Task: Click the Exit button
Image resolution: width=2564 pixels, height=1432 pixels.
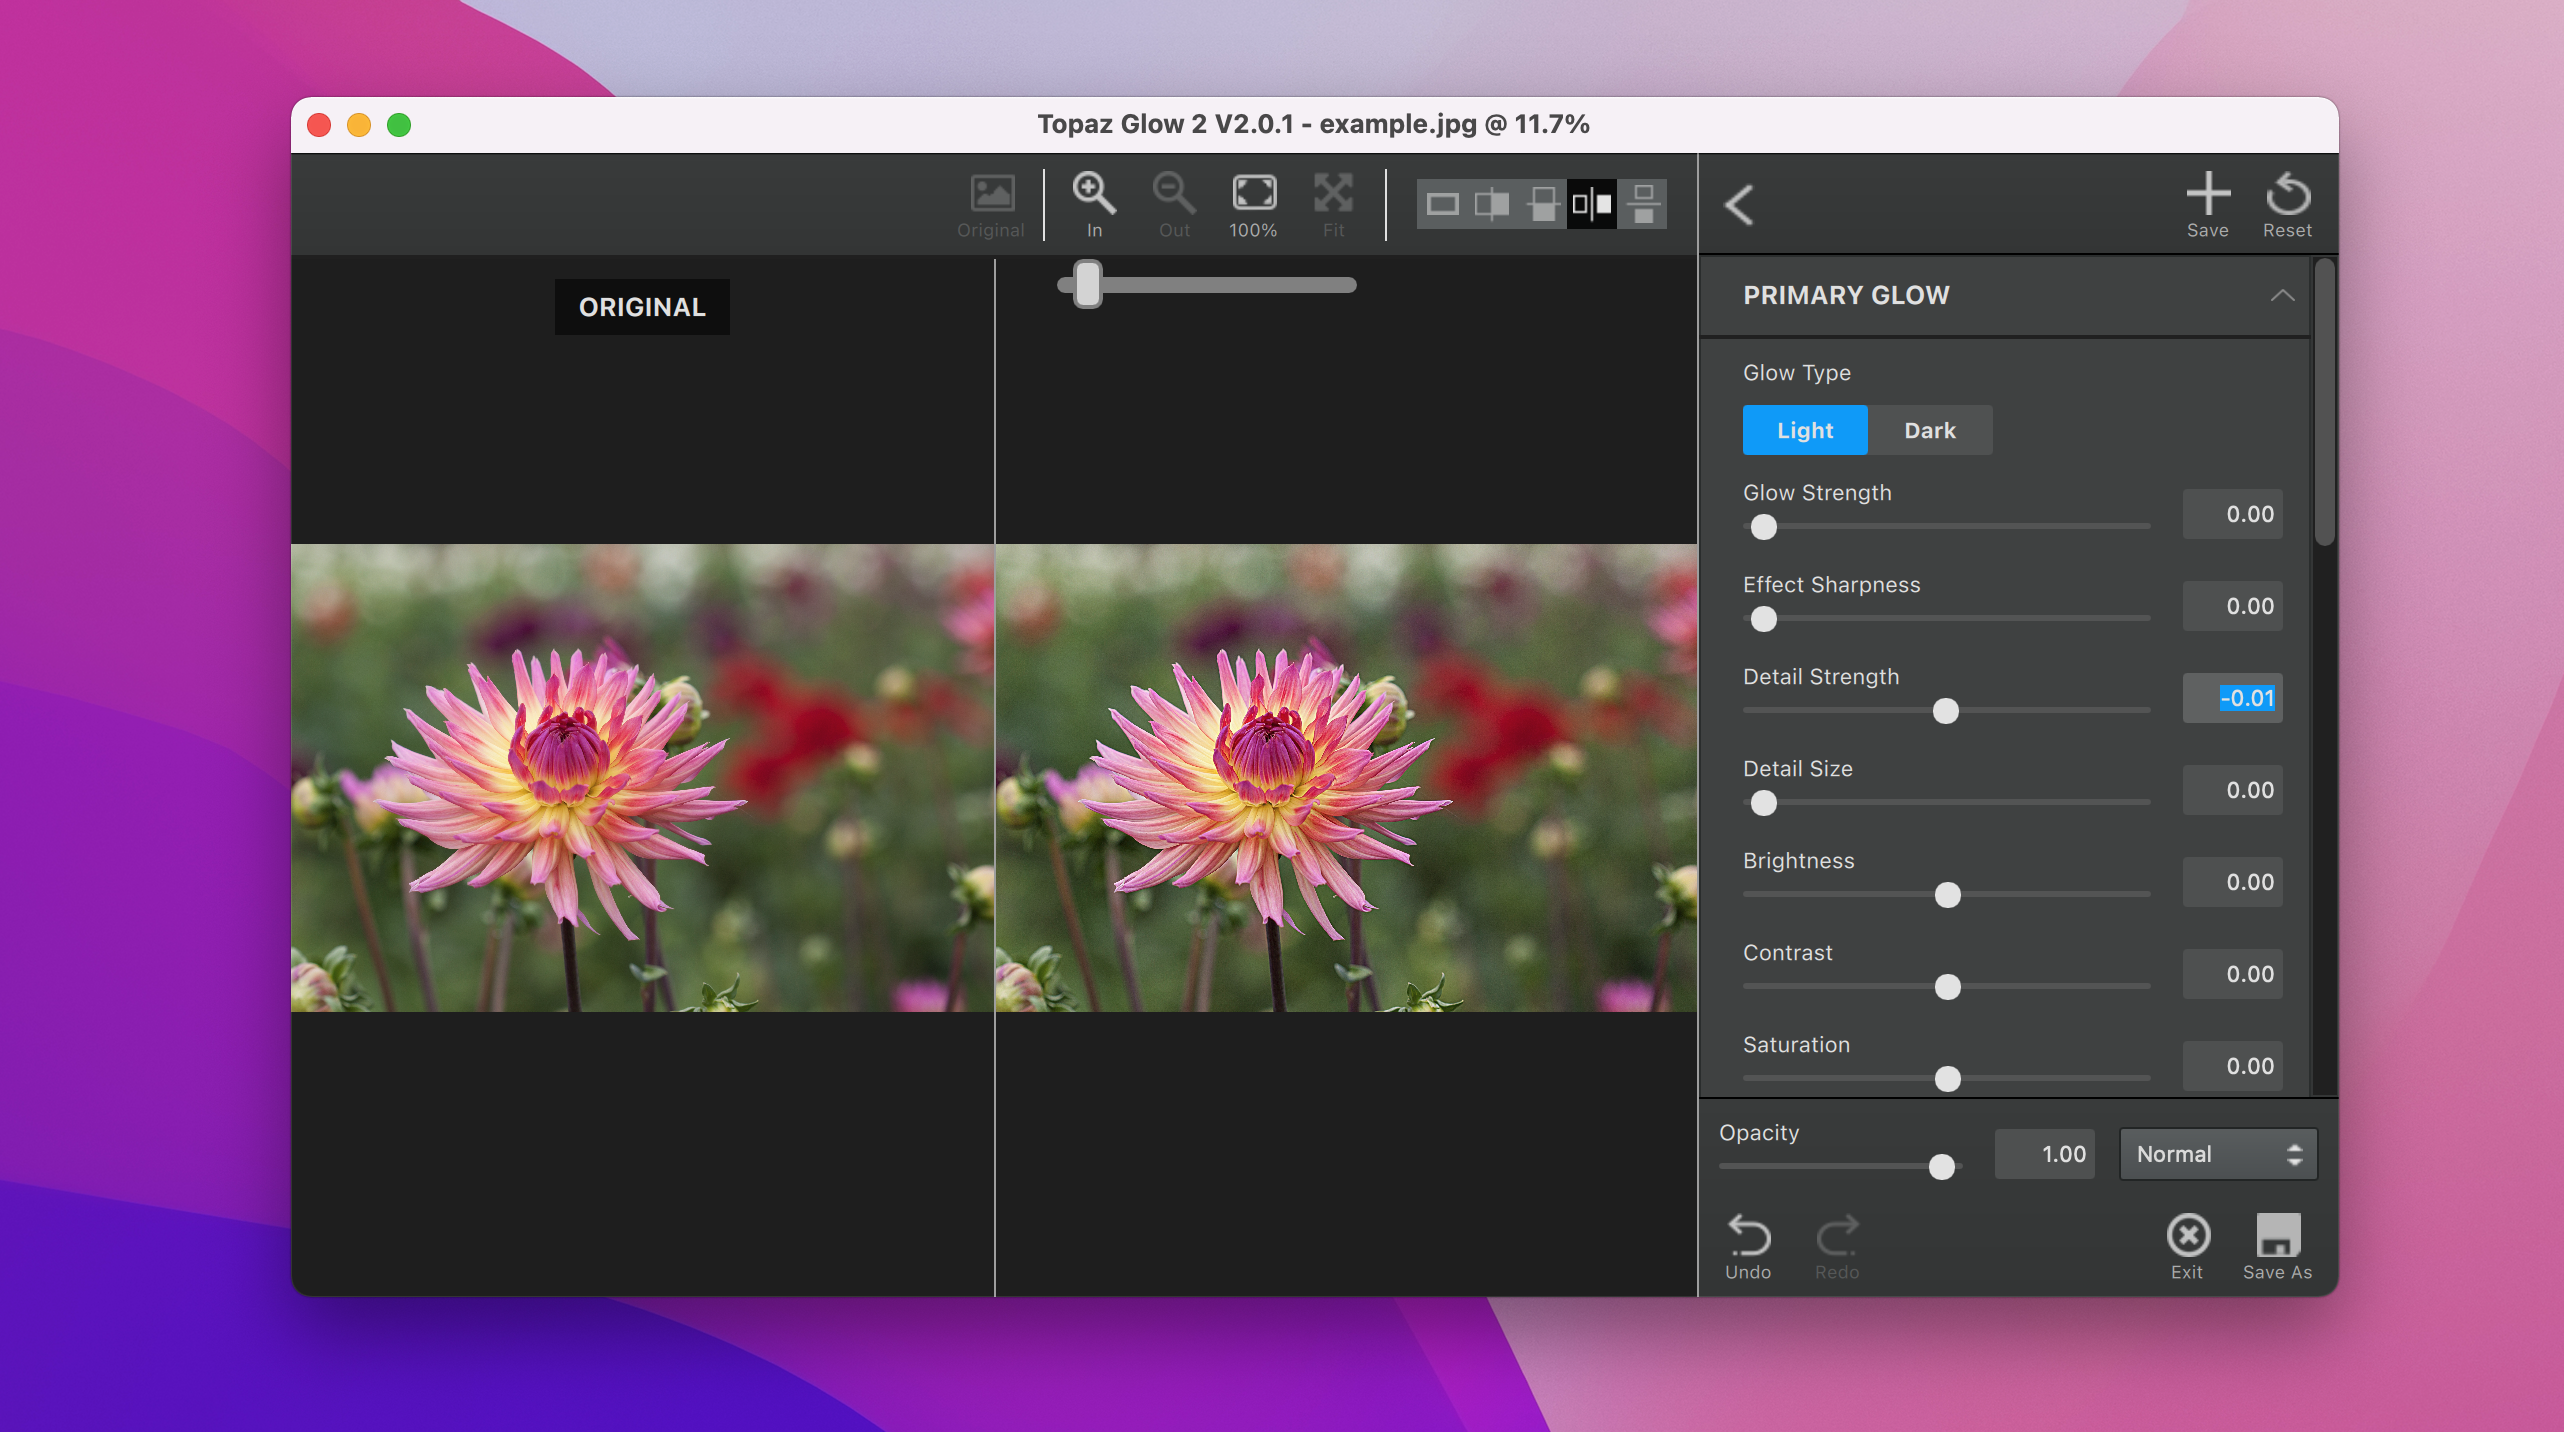Action: click(x=2187, y=1236)
